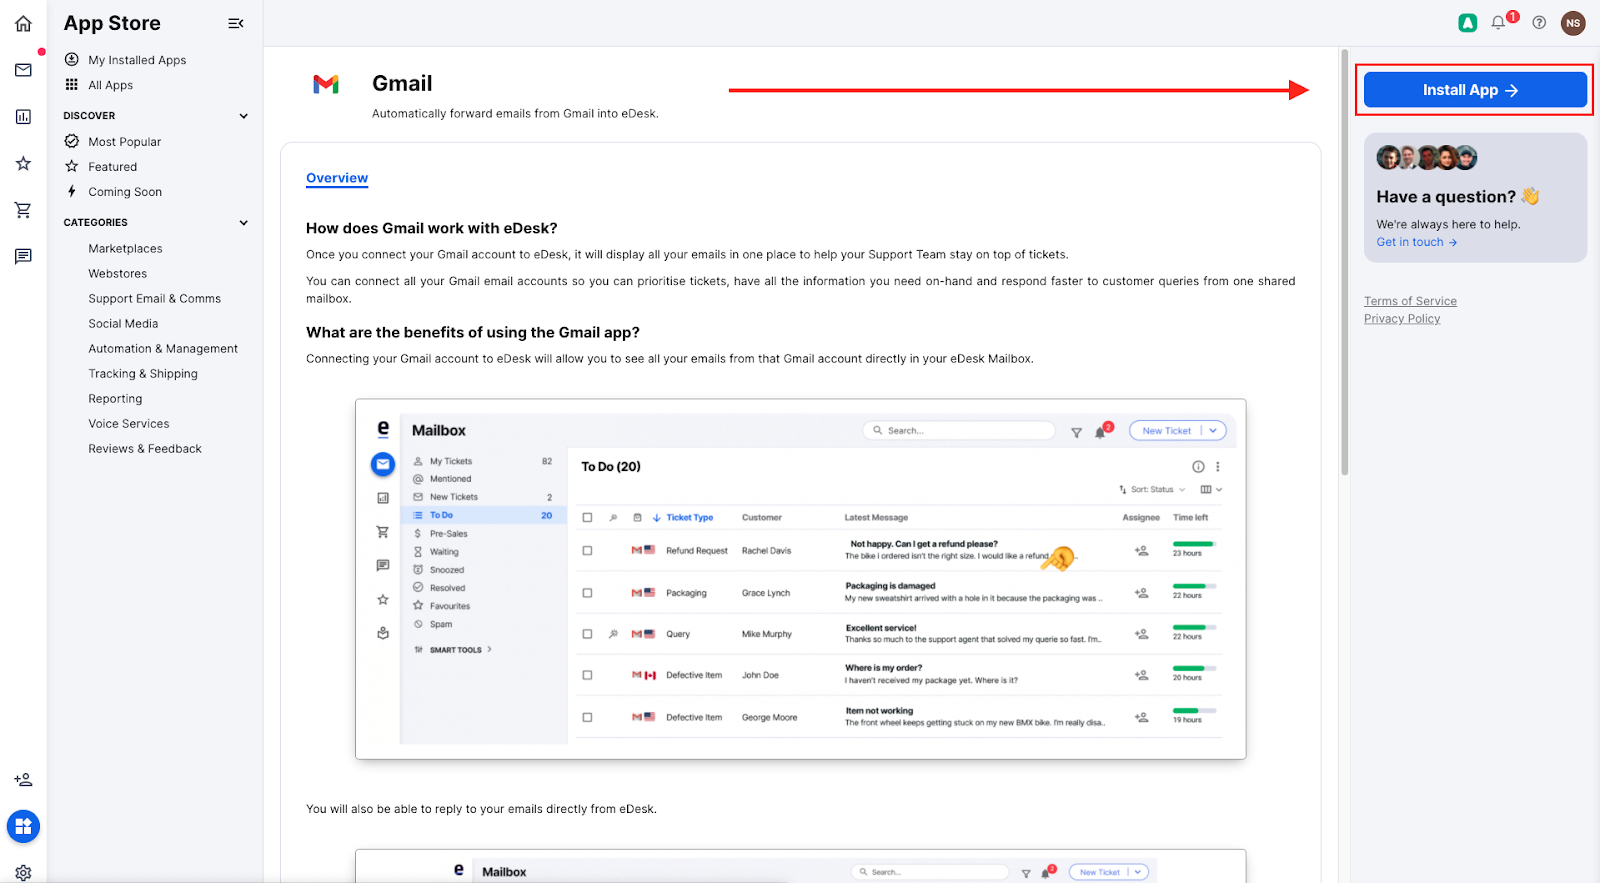Open All Apps list
The width and height of the screenshot is (1600, 883).
click(110, 85)
